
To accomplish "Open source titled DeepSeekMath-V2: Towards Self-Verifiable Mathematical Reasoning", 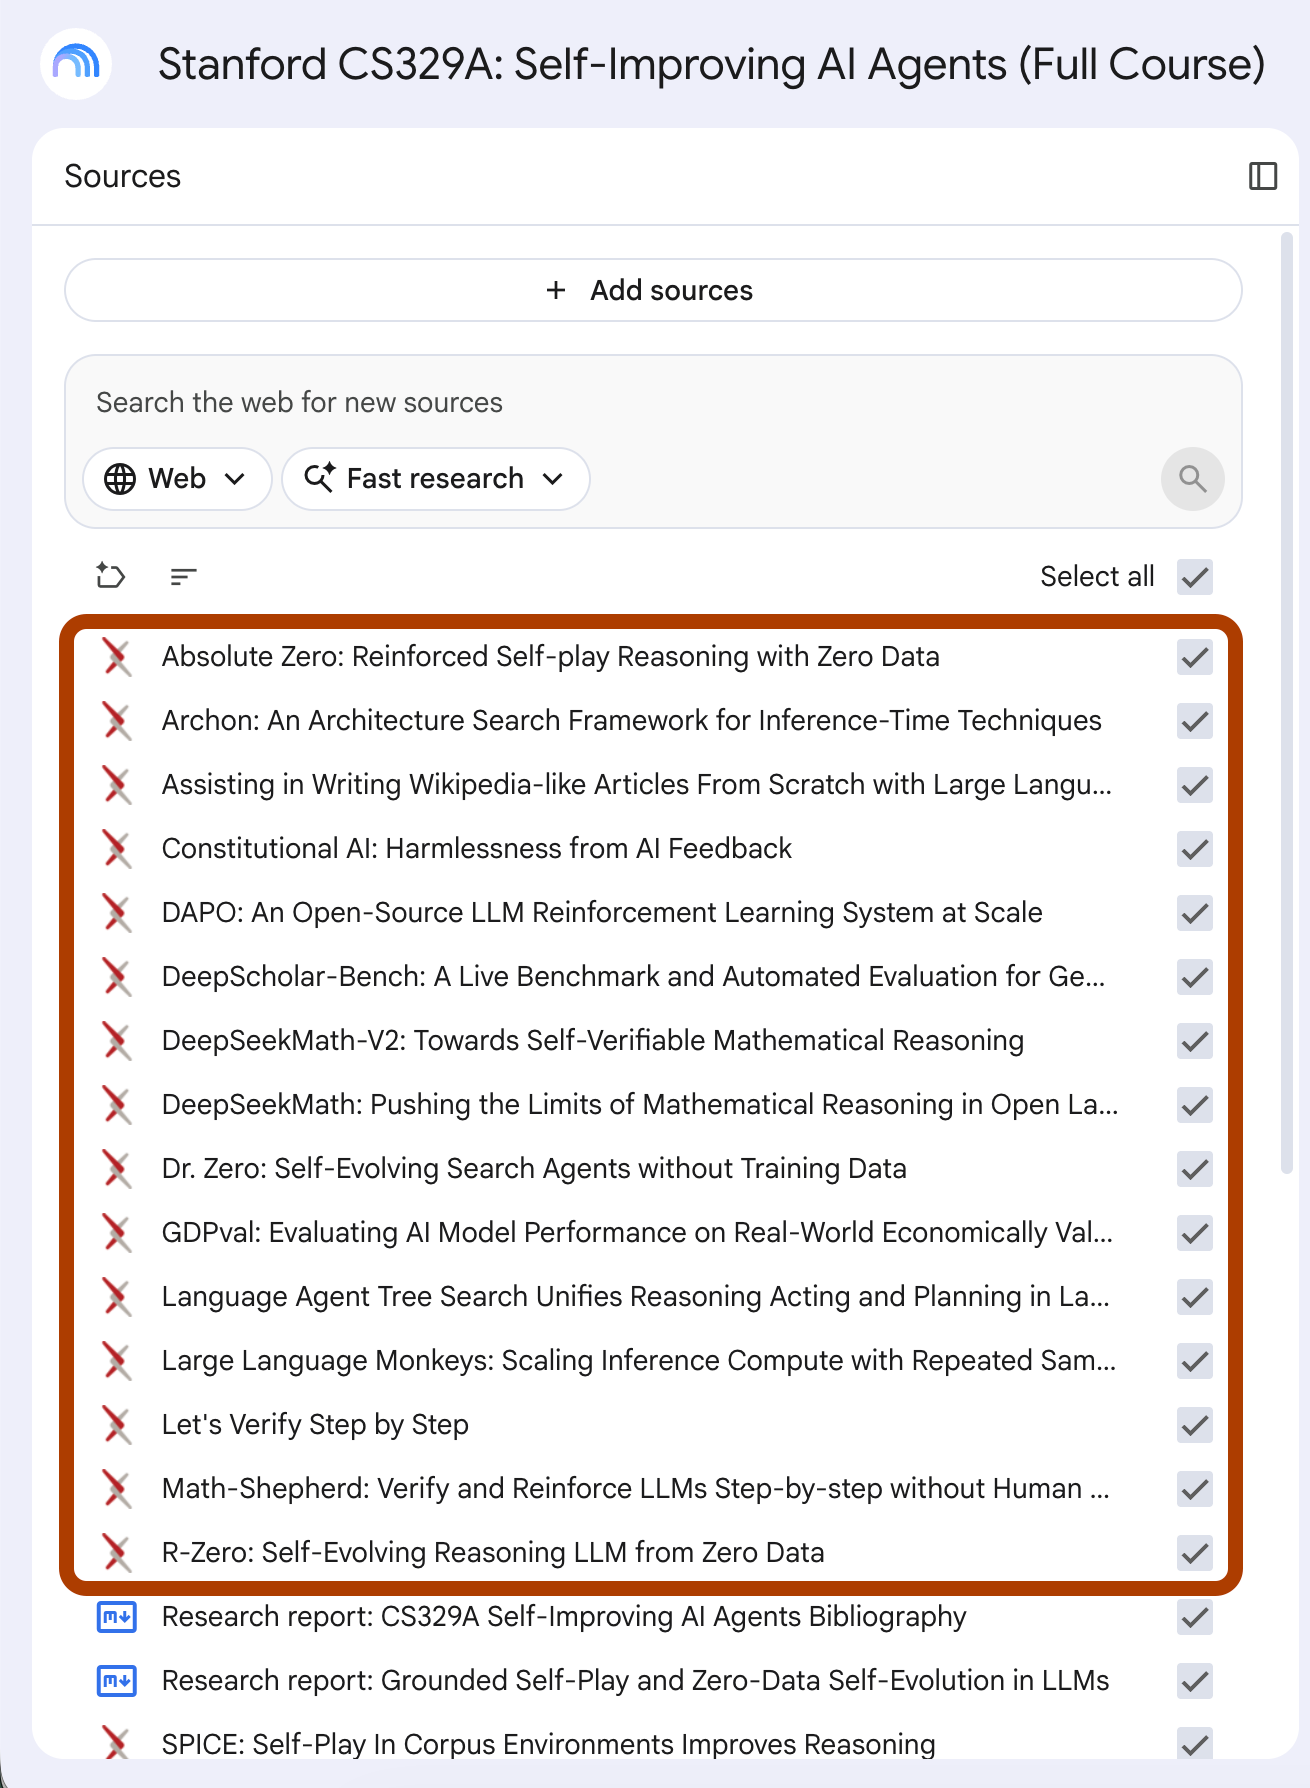I will pos(593,1041).
